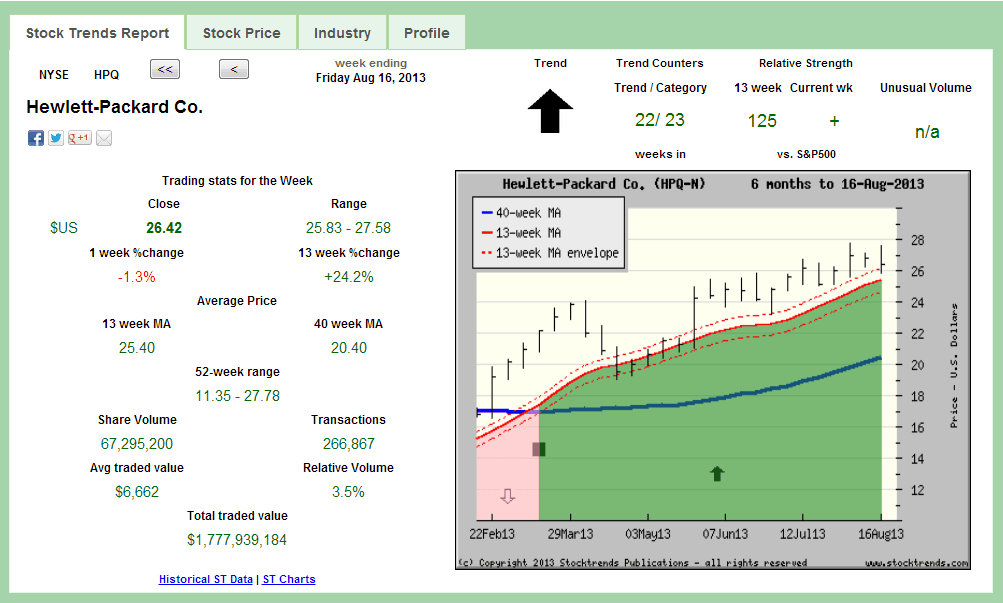Image resolution: width=1003 pixels, height=603 pixels.
Task: Open the Stock Trends Report tab
Action: coord(97,33)
